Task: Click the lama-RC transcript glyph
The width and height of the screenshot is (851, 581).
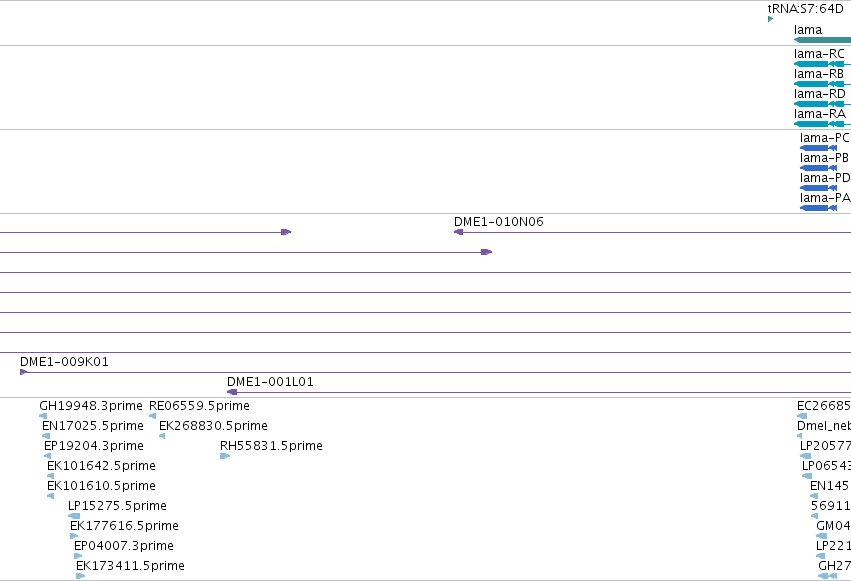Action: tap(822, 64)
